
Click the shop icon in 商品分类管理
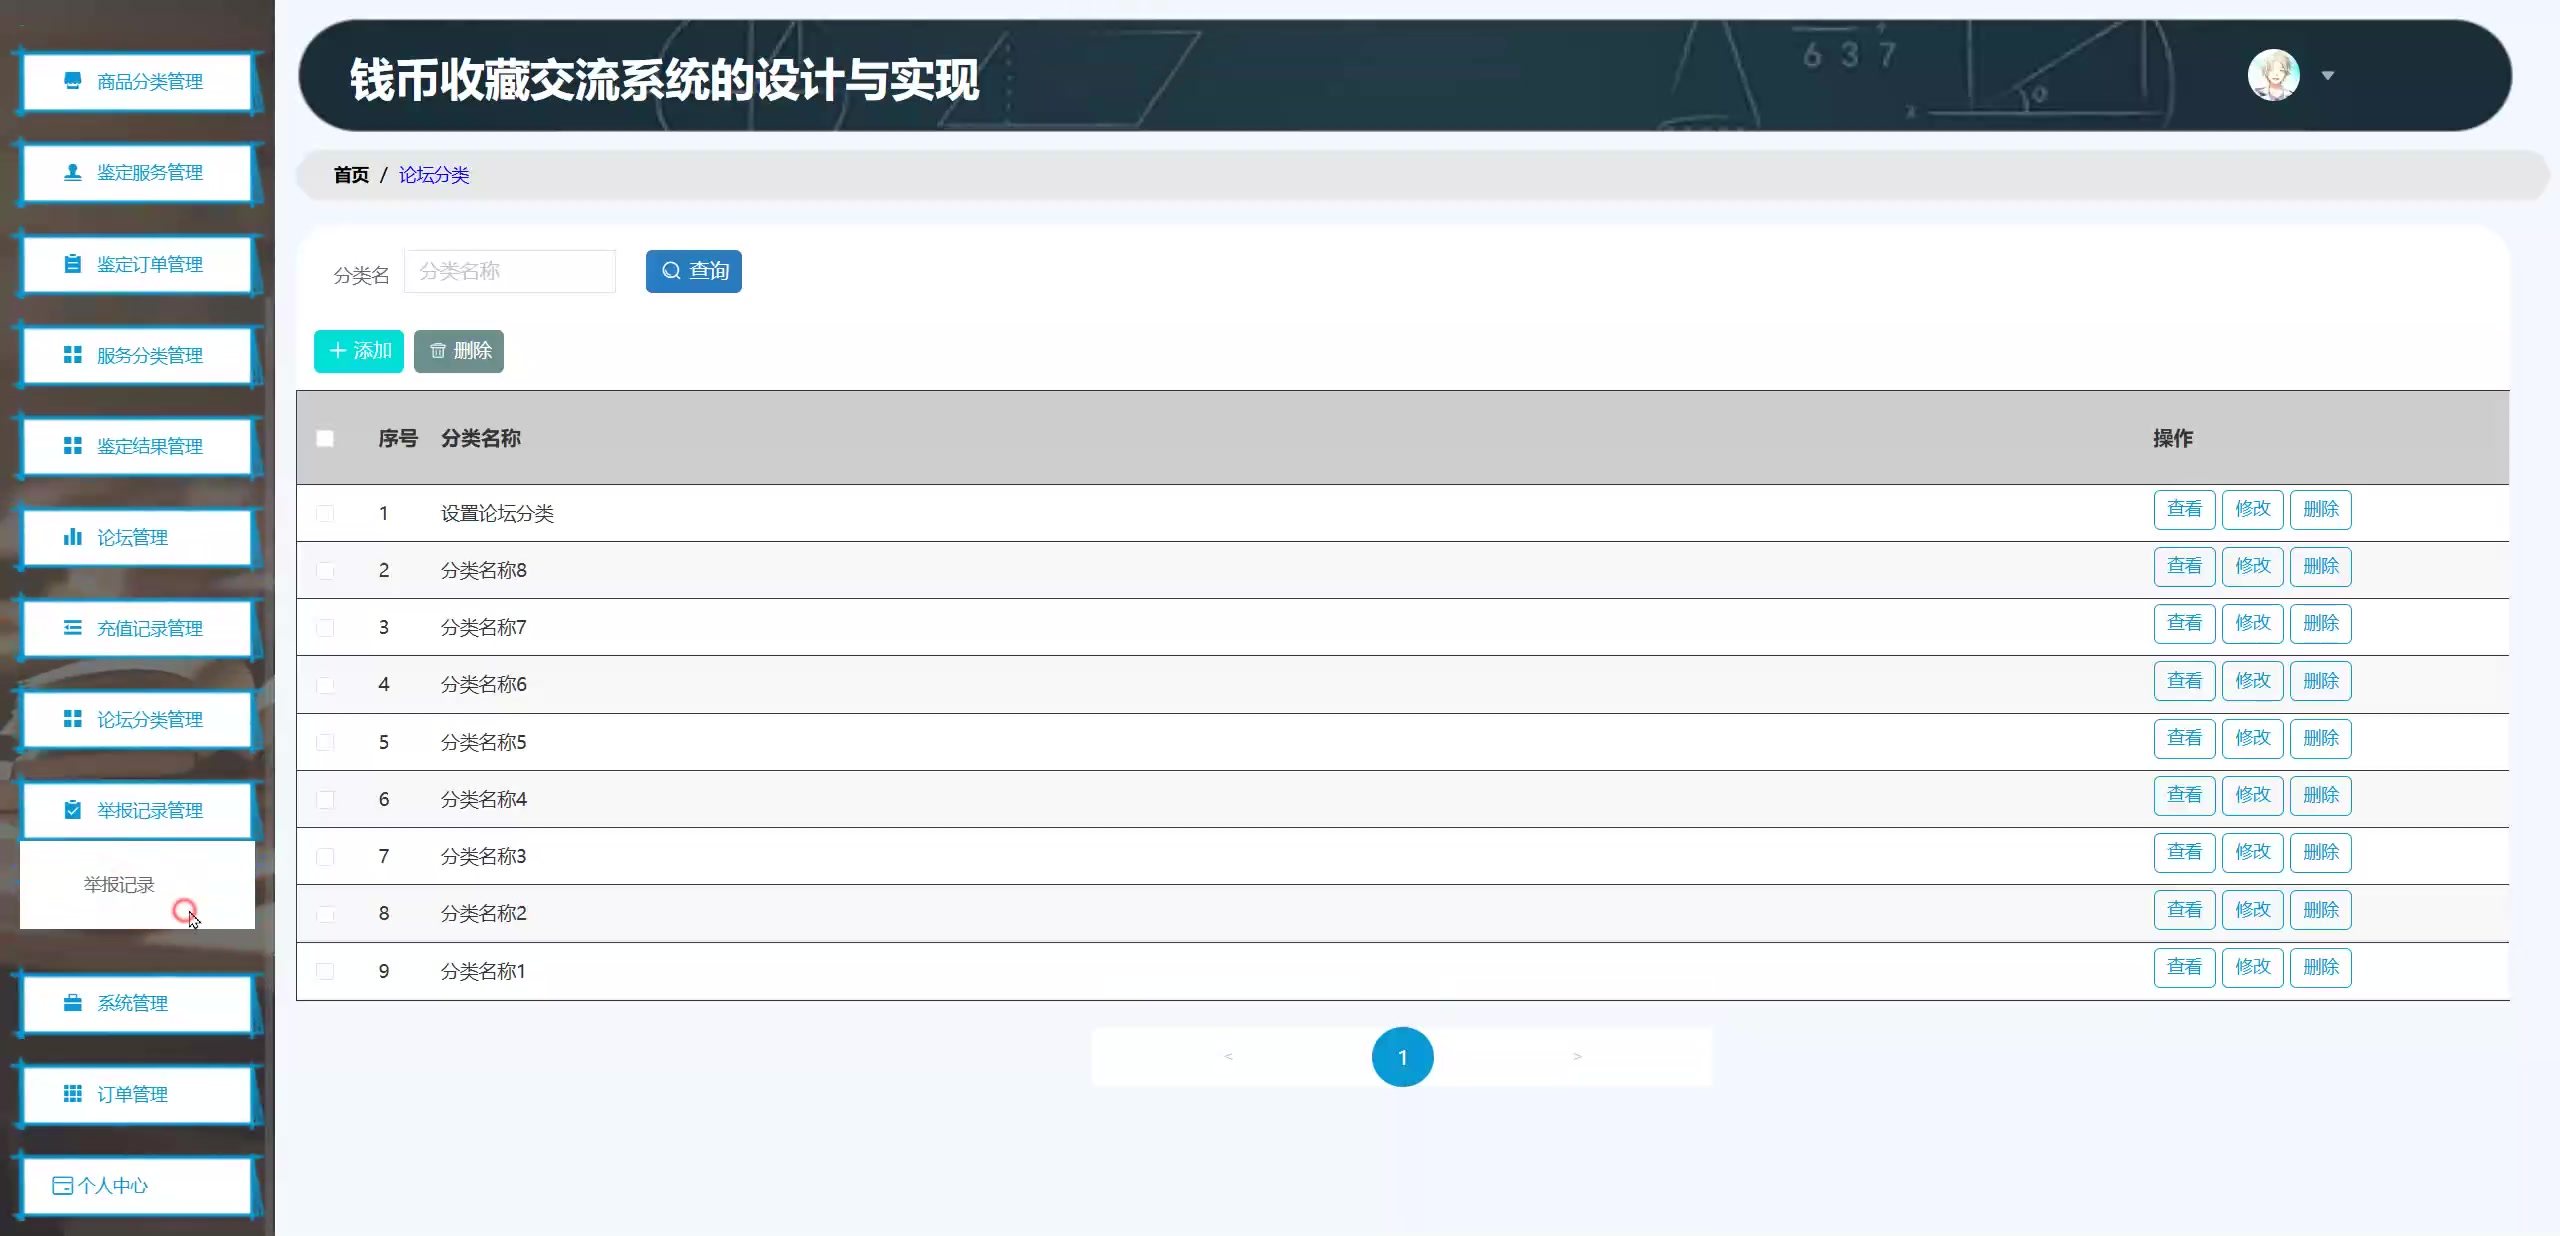coord(72,81)
